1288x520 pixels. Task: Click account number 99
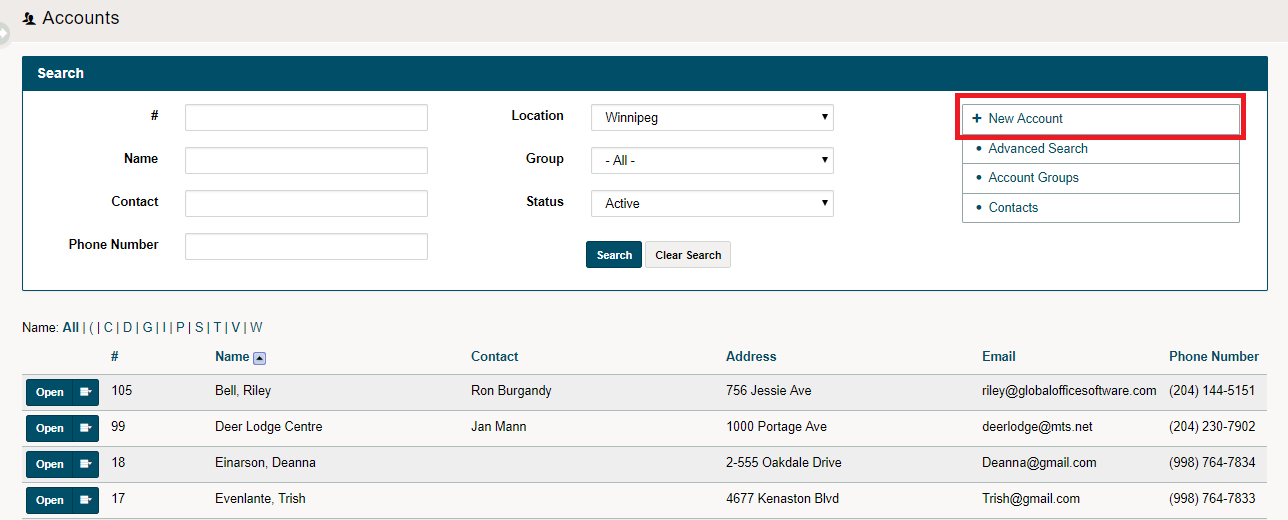(x=119, y=427)
